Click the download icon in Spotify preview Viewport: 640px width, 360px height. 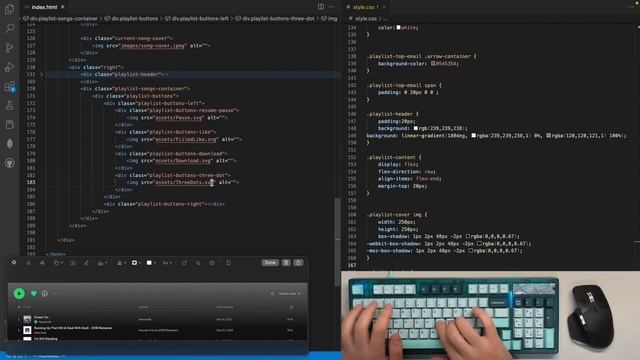click(44, 293)
